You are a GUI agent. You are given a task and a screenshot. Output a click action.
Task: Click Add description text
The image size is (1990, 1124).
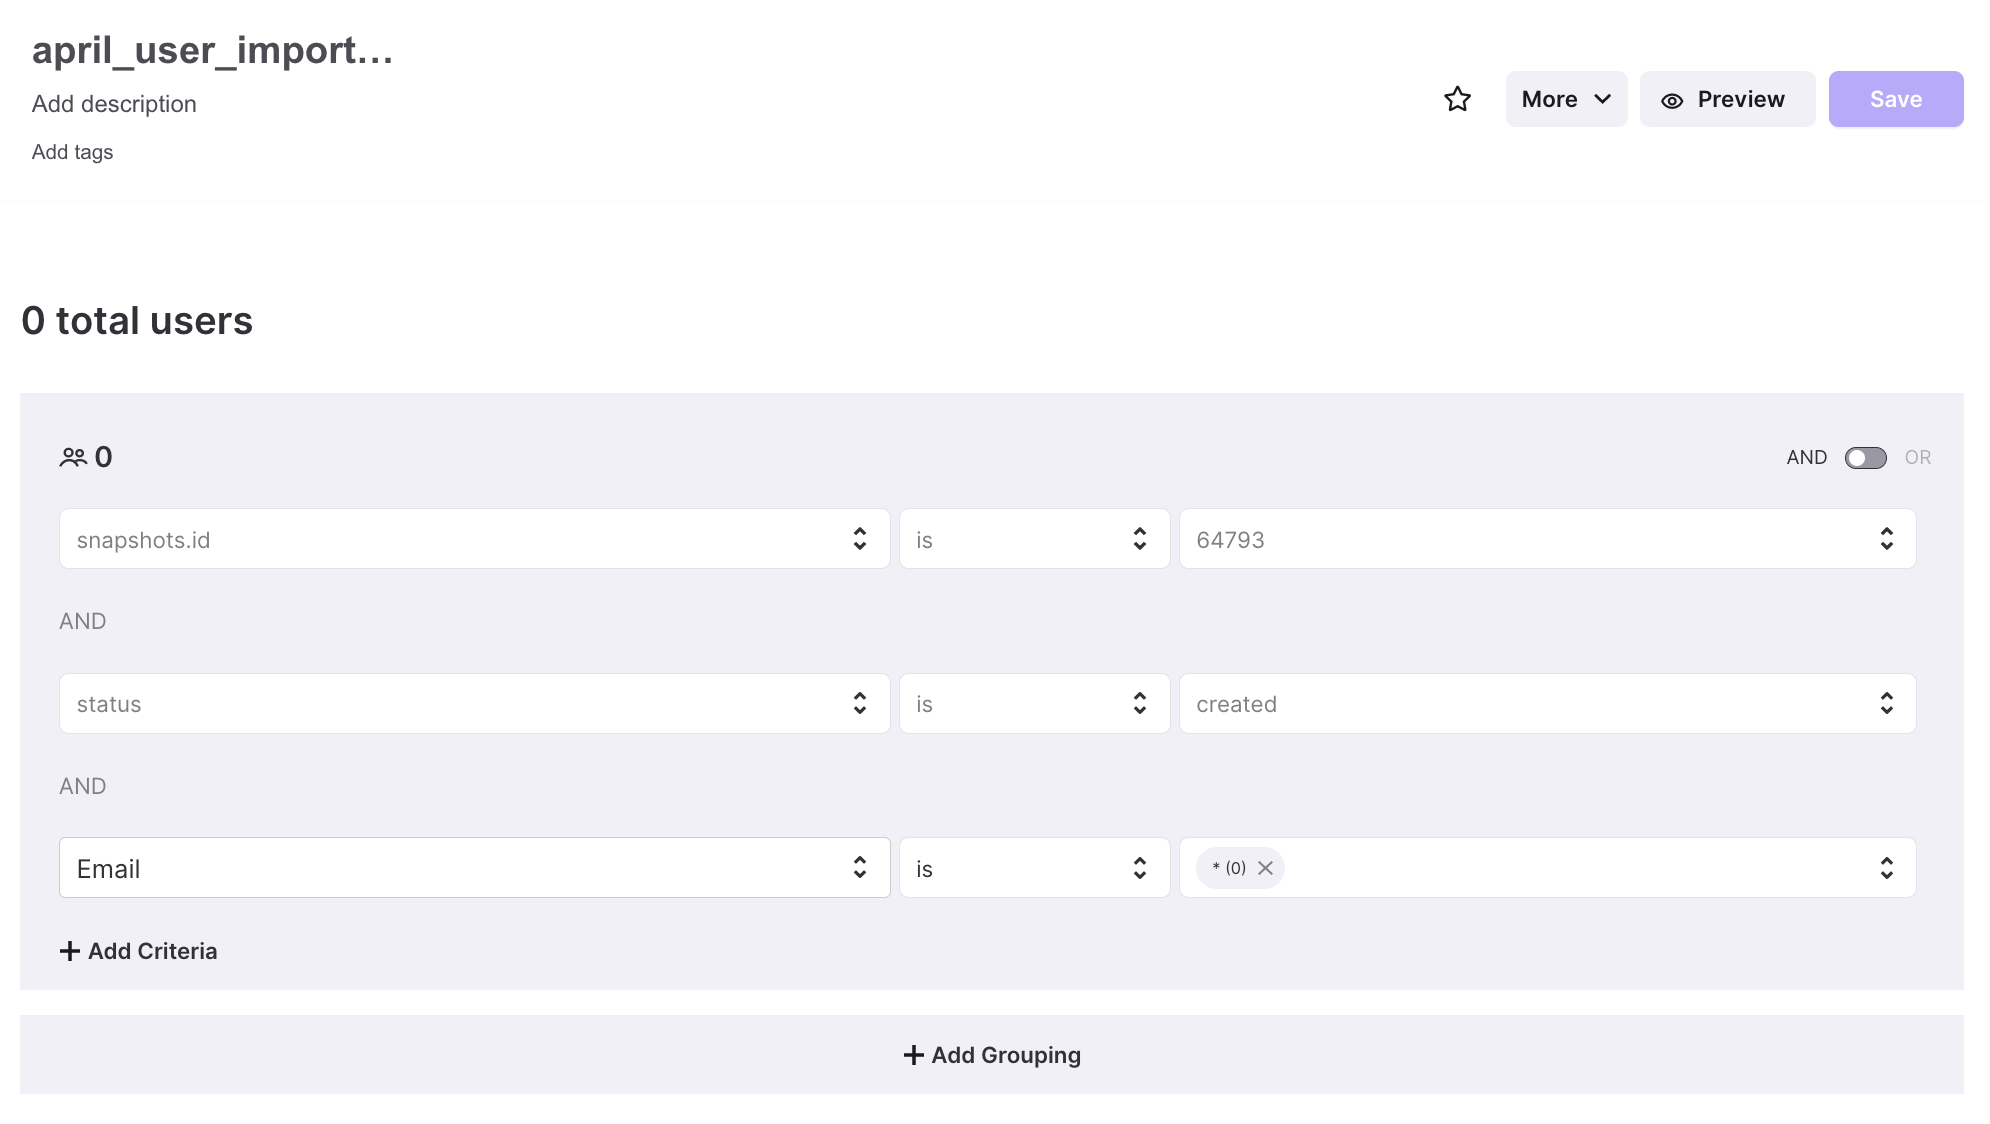tap(114, 104)
